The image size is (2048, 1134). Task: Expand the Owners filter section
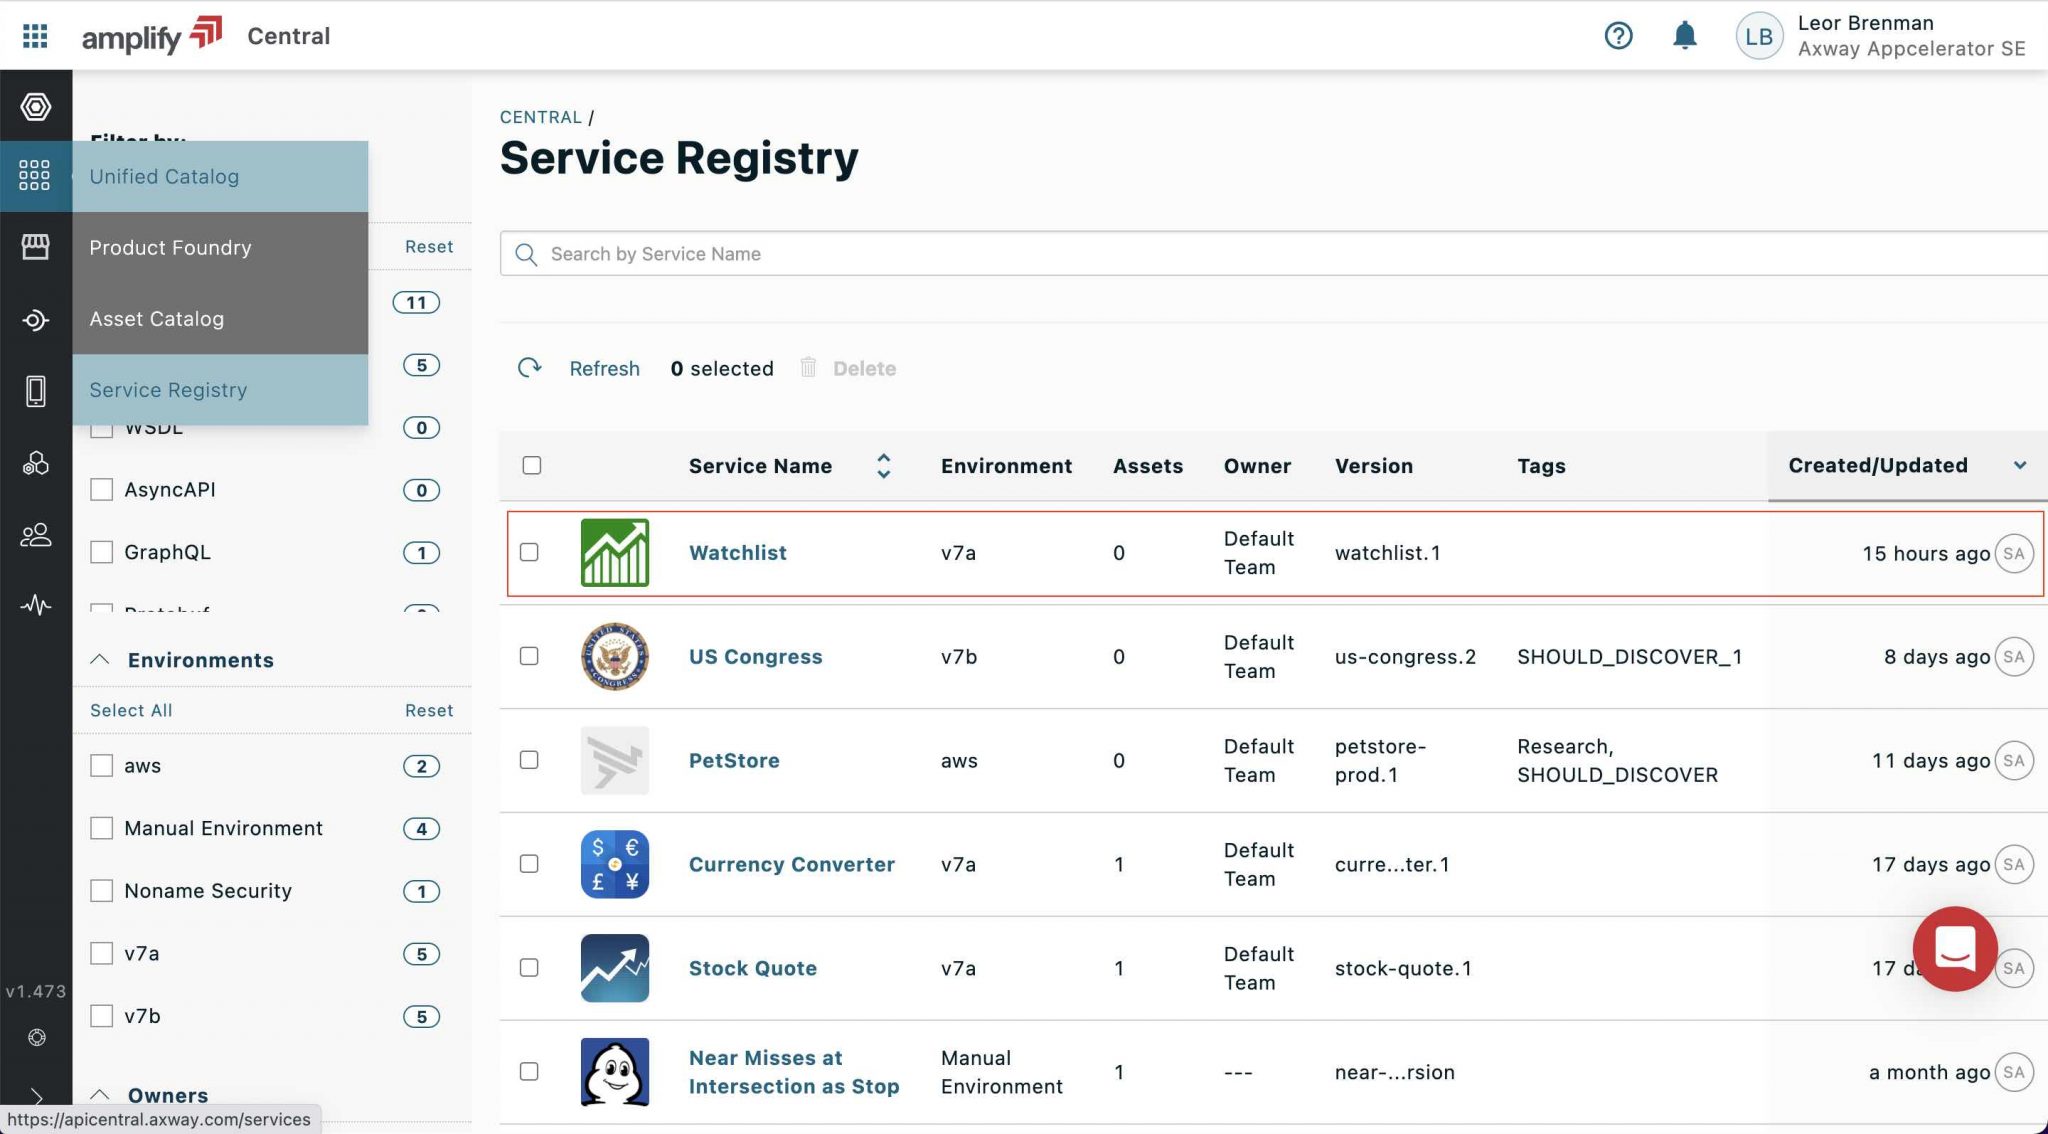(x=99, y=1095)
